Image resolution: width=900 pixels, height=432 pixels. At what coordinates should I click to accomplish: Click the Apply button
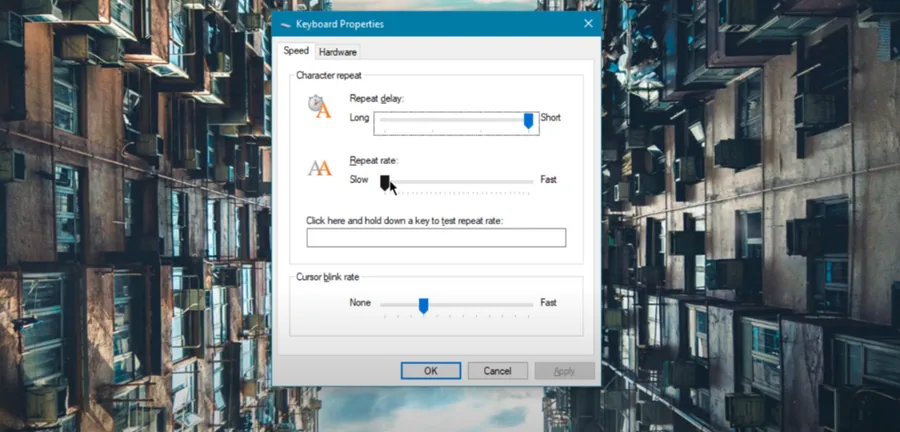coord(564,371)
